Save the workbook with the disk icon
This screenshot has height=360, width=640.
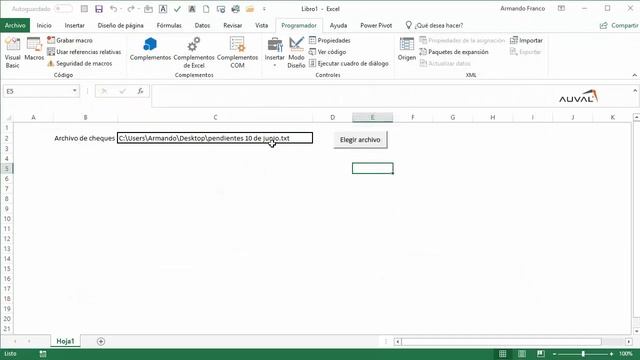99,9
